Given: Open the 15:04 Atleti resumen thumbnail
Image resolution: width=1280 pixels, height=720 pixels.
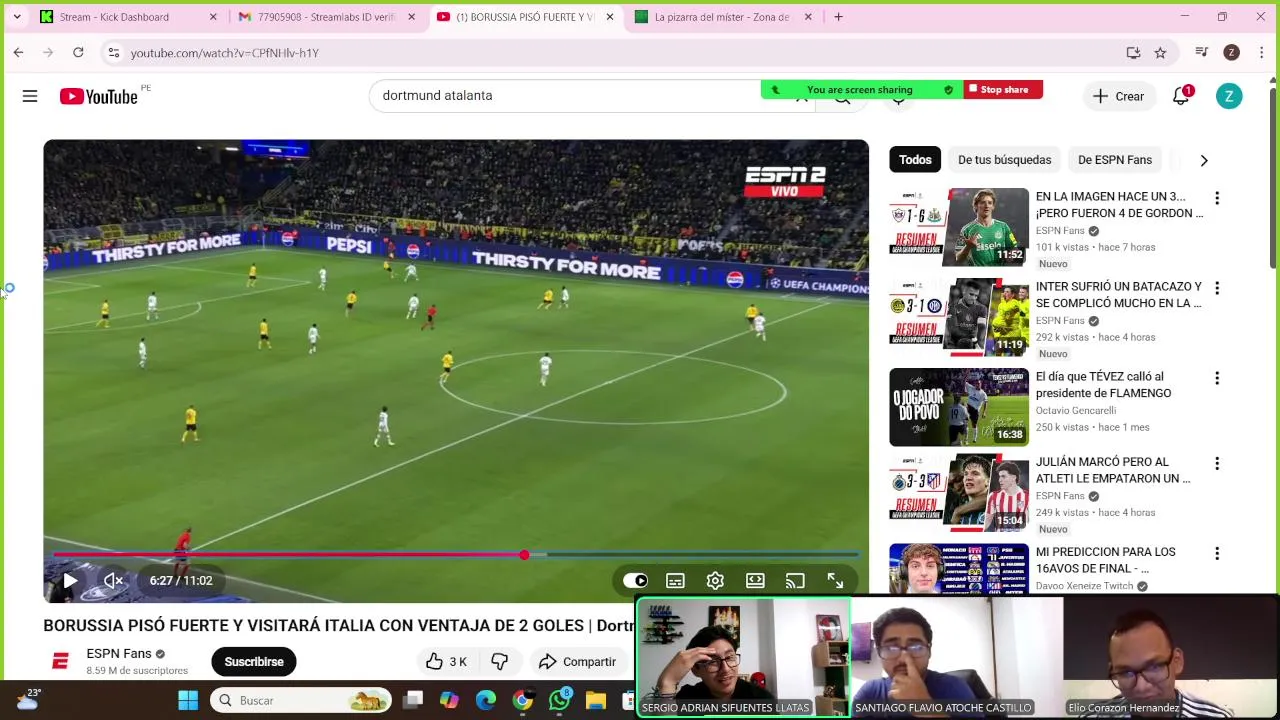Looking at the screenshot, I should (x=958, y=492).
